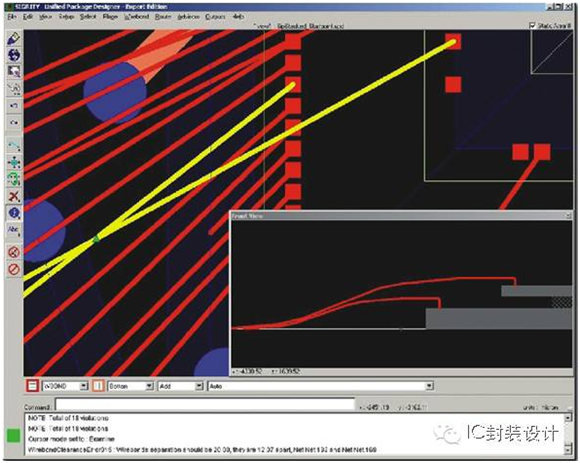The height and width of the screenshot is (463, 580).
Task: Open the Edit menu
Action: pyautogui.click(x=28, y=17)
